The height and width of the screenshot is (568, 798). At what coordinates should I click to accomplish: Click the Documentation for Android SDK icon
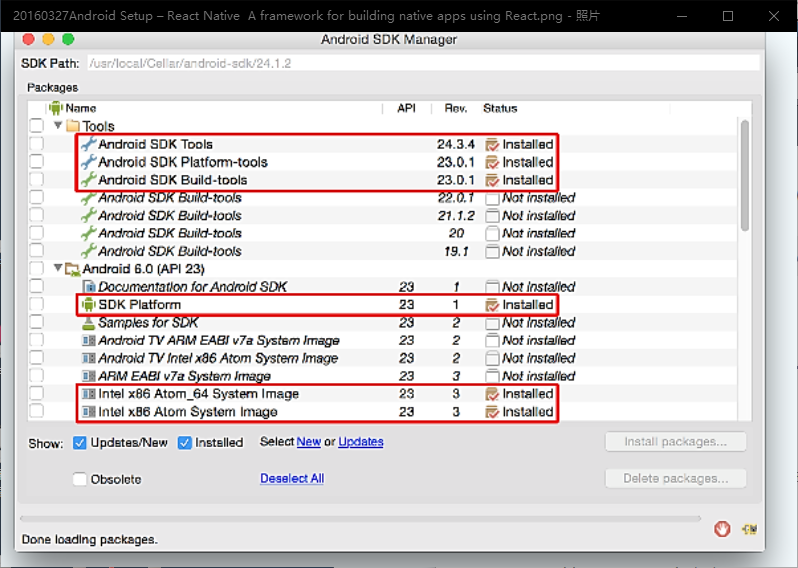89,287
